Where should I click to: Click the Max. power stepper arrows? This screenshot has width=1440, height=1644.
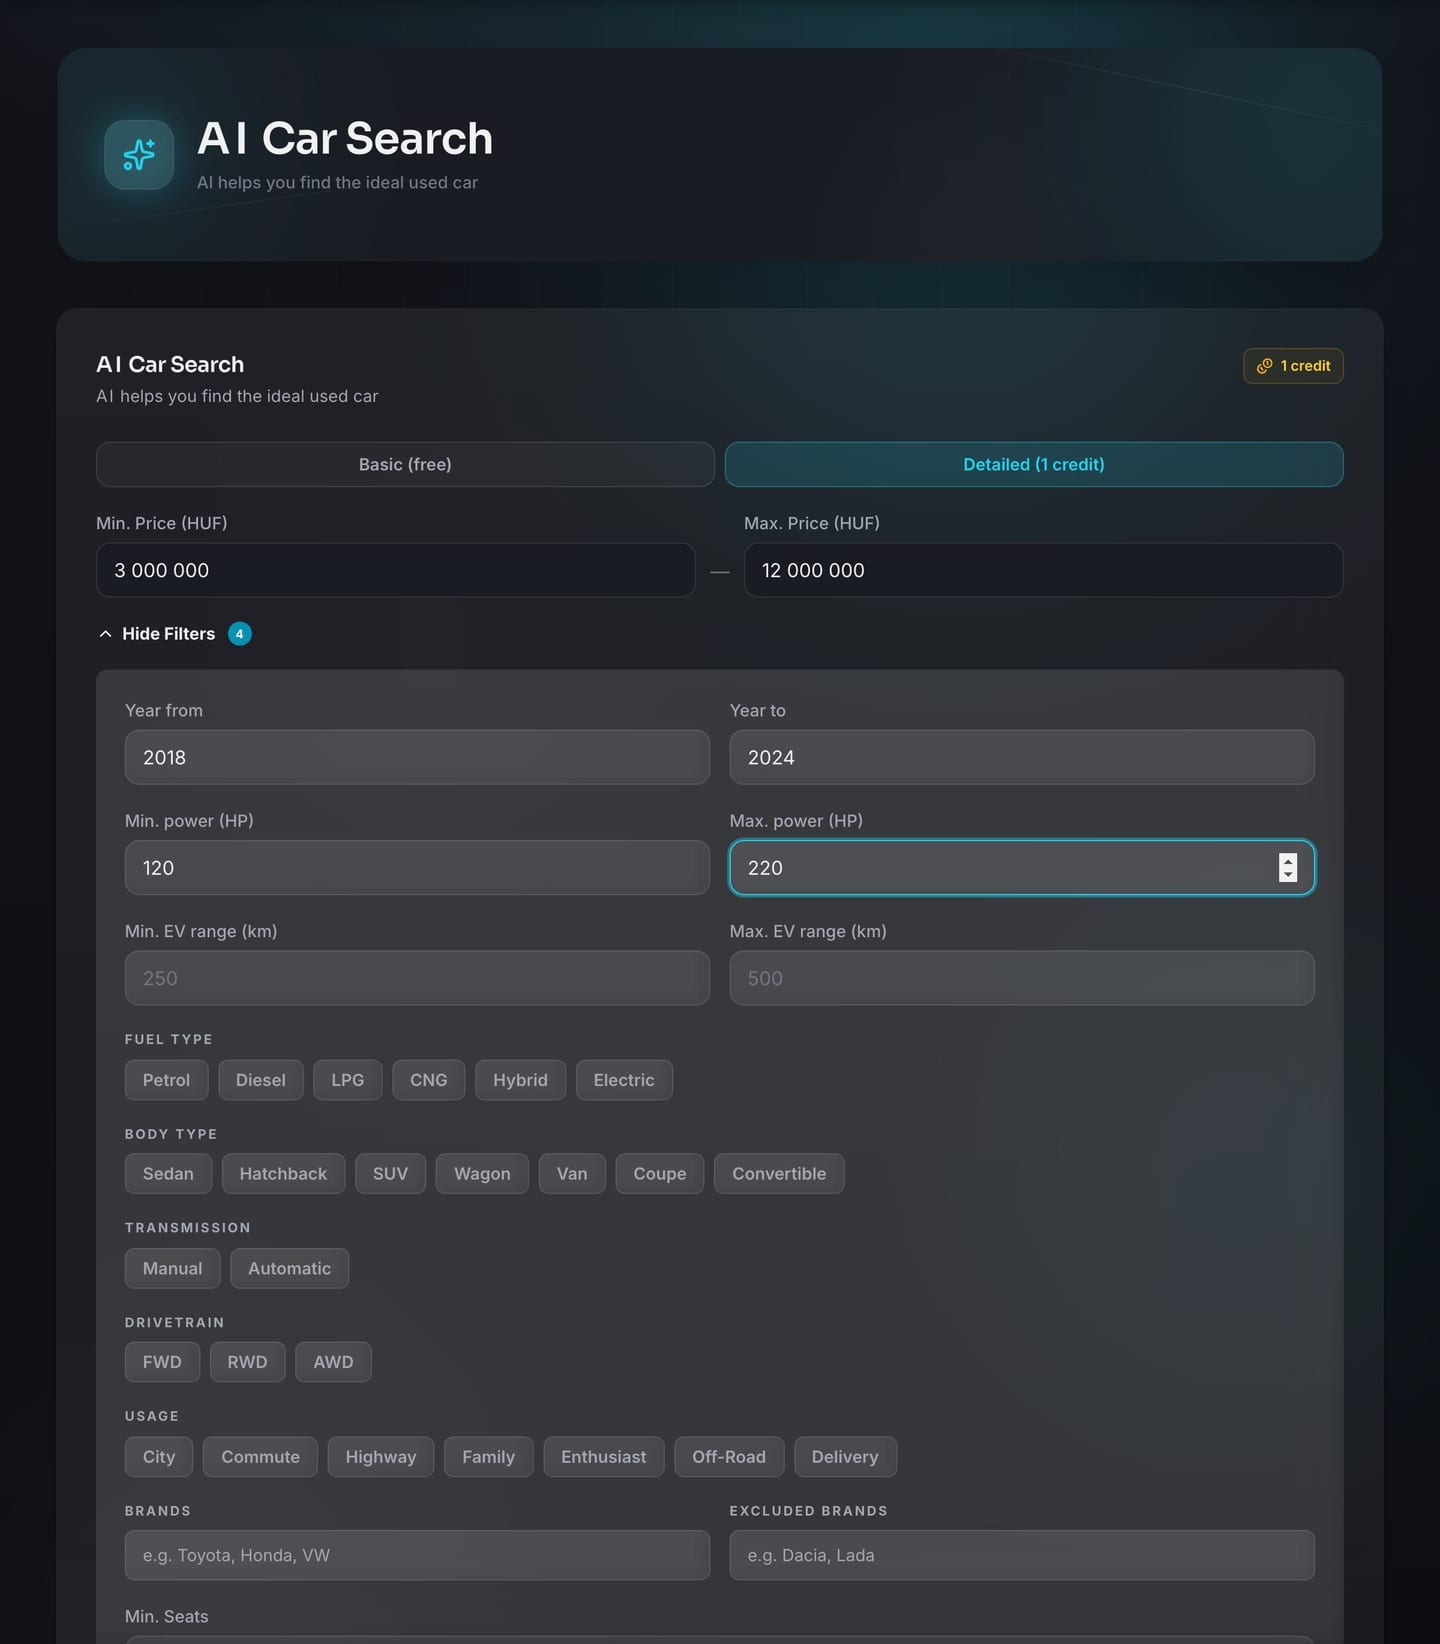[x=1288, y=868]
